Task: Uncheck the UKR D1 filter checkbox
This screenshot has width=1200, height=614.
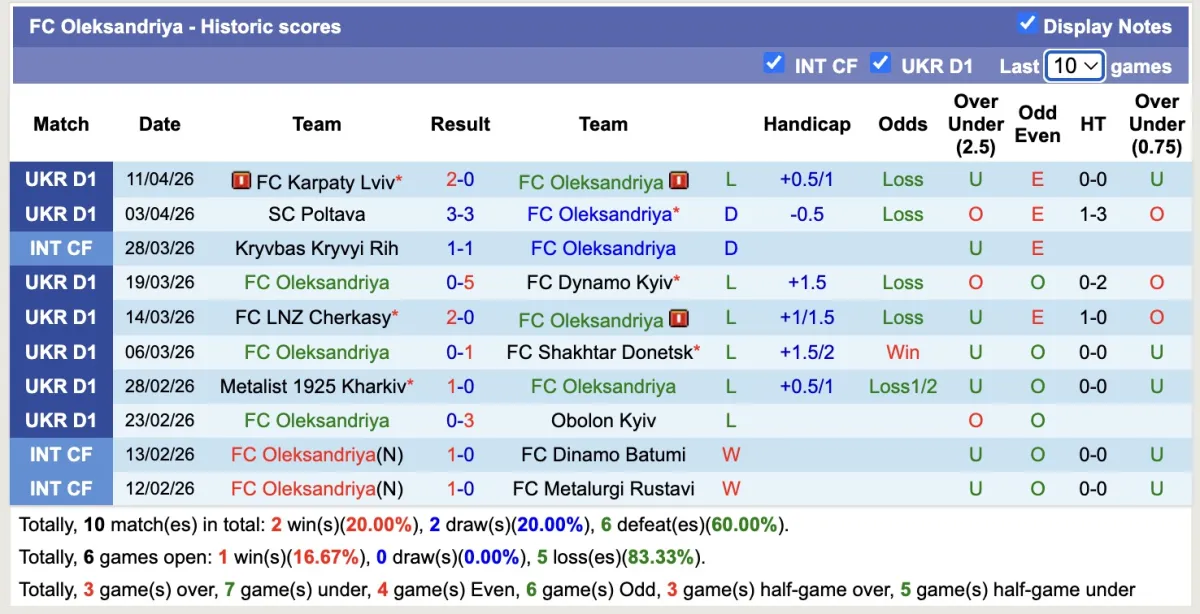Action: click(880, 64)
